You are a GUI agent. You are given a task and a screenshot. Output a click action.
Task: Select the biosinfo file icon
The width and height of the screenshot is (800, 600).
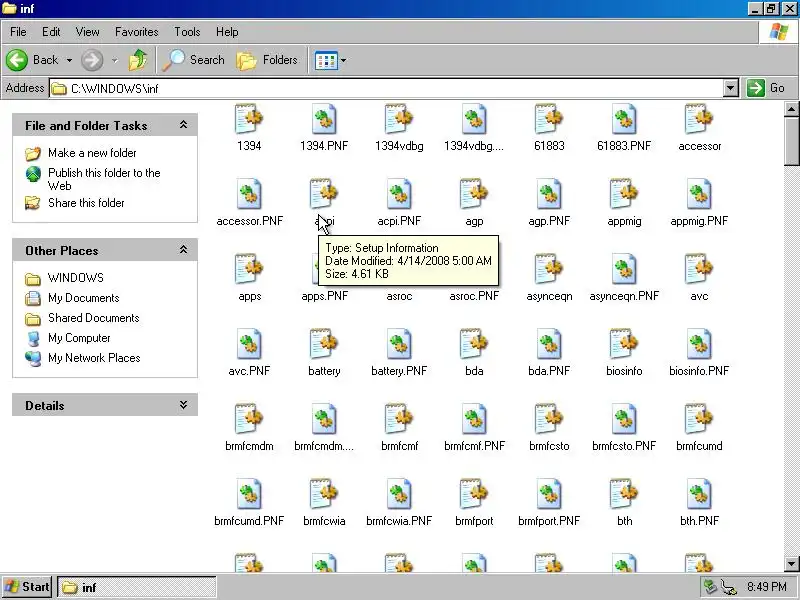(624, 344)
